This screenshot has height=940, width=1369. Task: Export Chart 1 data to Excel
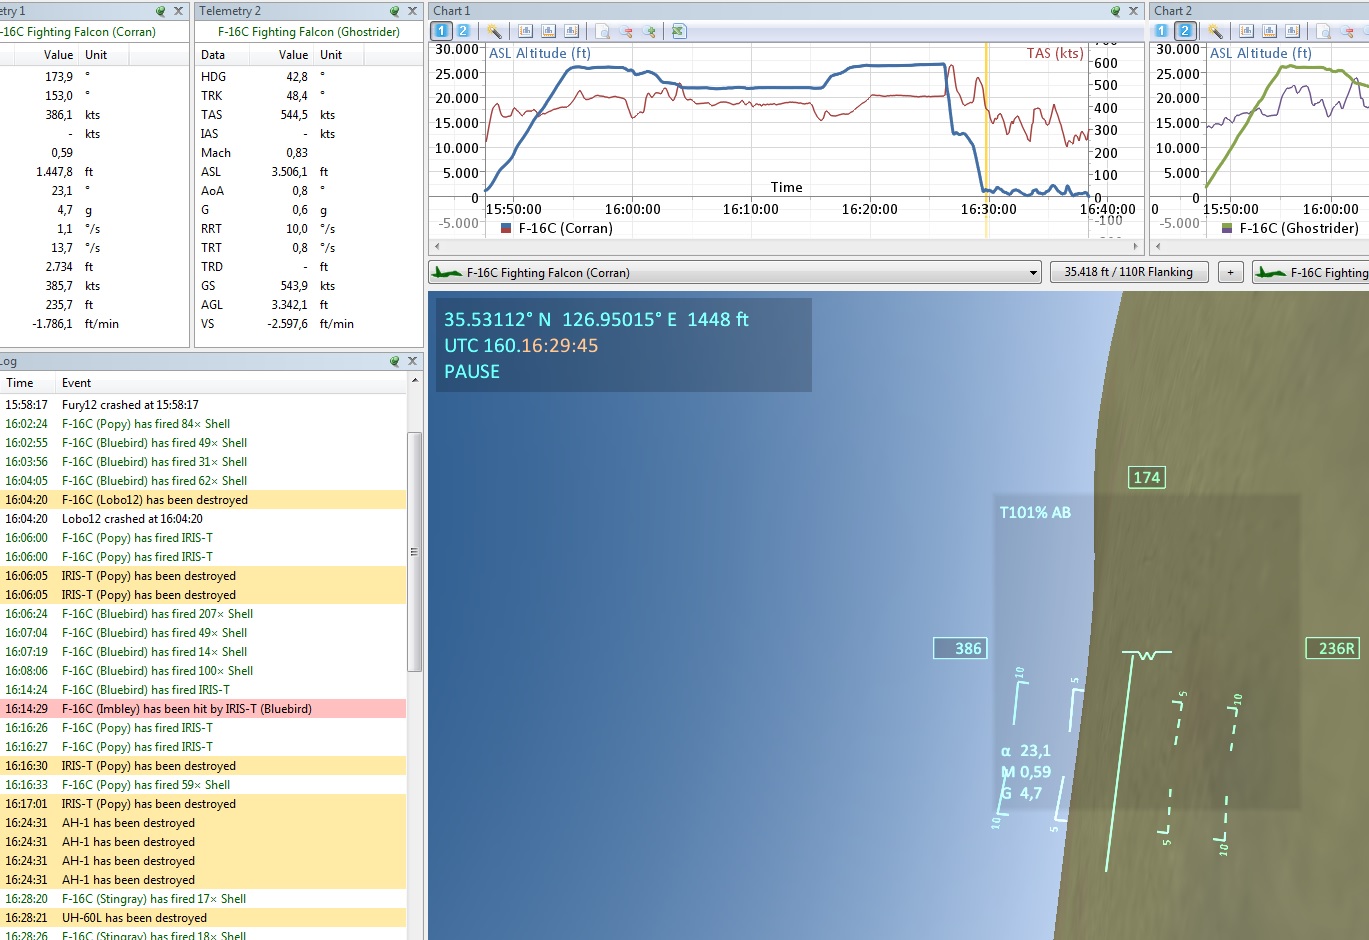(679, 31)
